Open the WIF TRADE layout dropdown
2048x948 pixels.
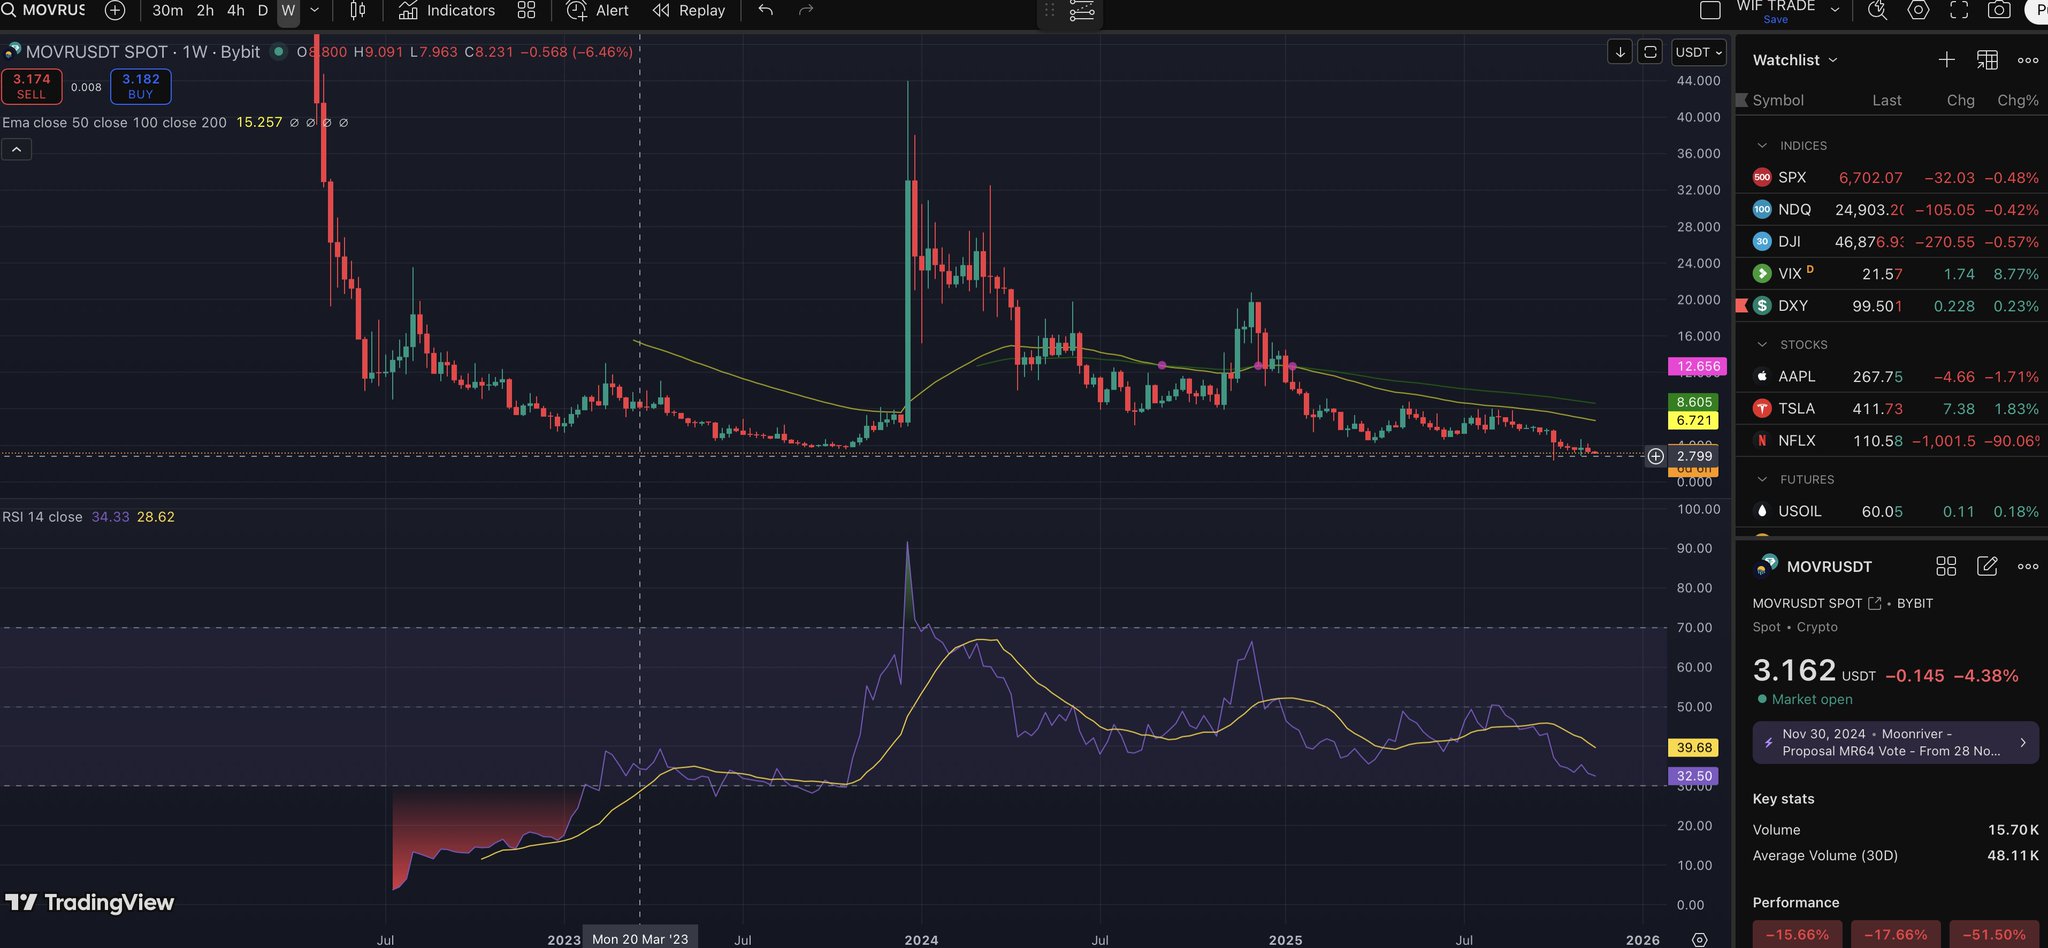[1835, 9]
